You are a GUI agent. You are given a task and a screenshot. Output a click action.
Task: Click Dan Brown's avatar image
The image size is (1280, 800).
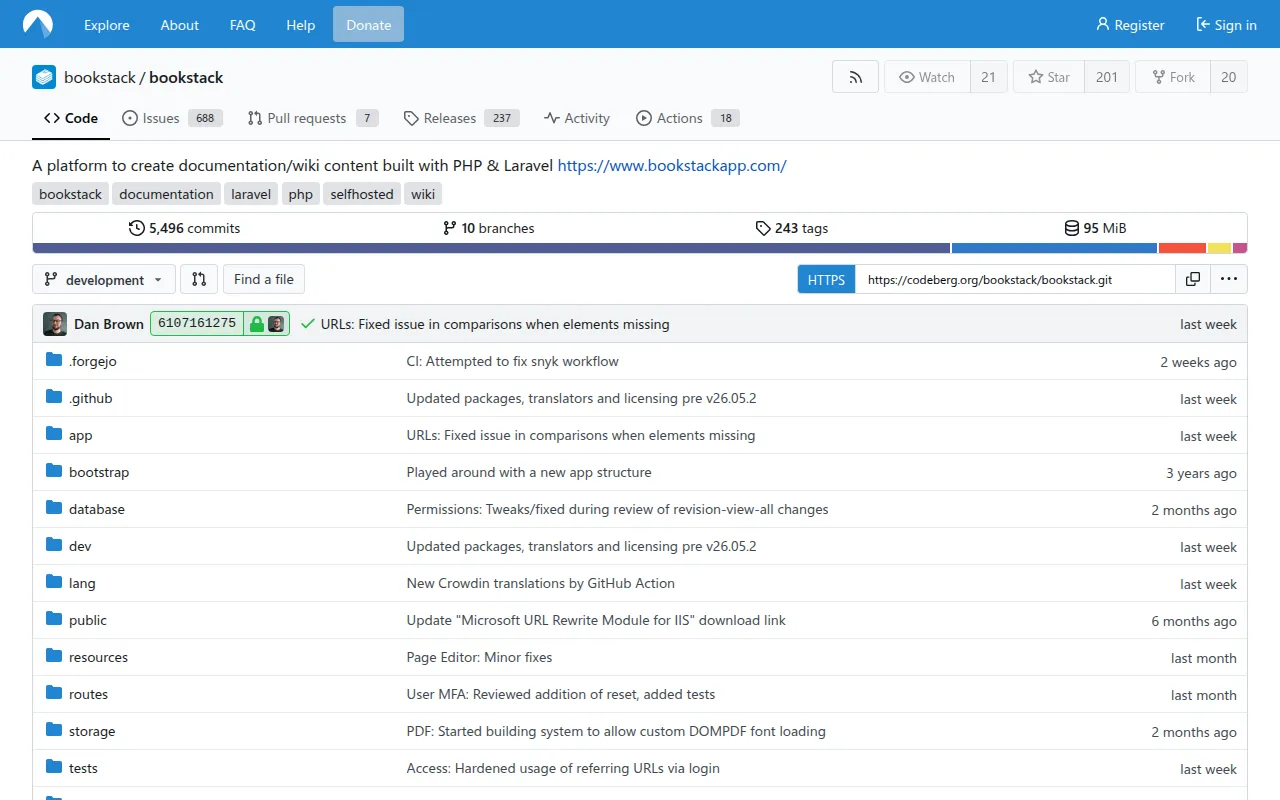pyautogui.click(x=55, y=324)
